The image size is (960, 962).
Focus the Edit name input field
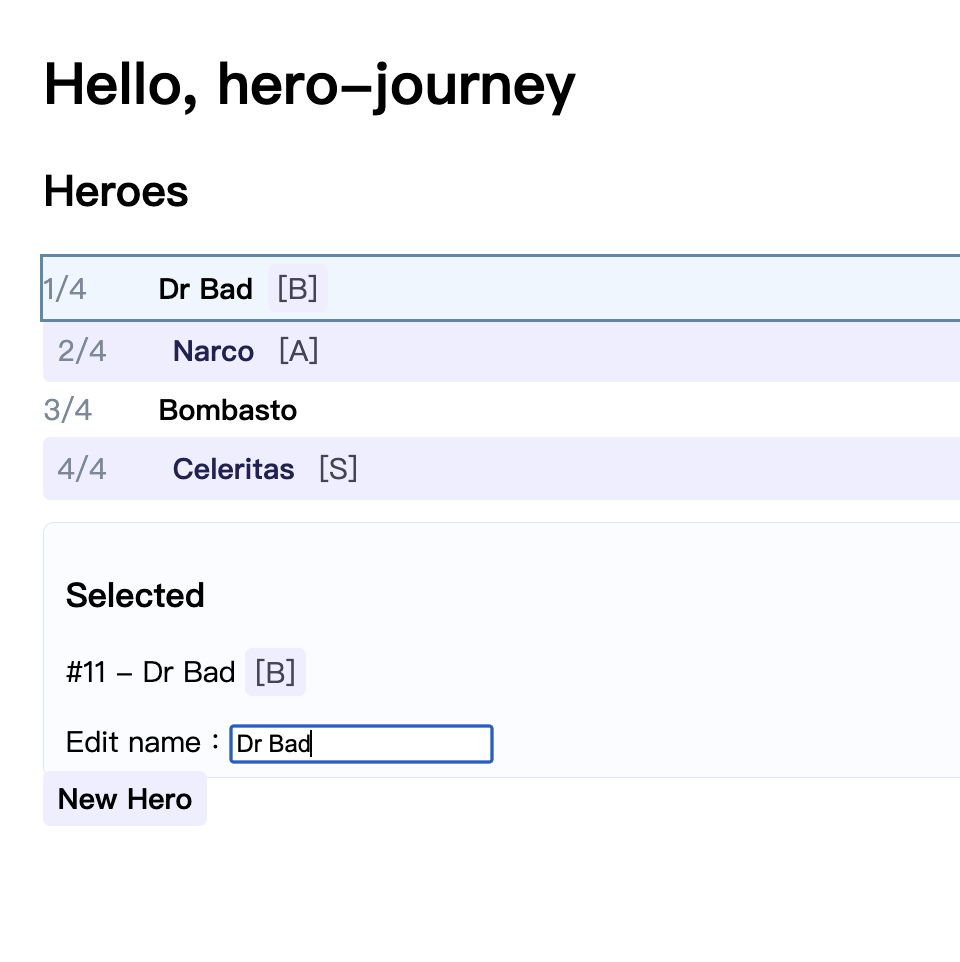(x=361, y=744)
